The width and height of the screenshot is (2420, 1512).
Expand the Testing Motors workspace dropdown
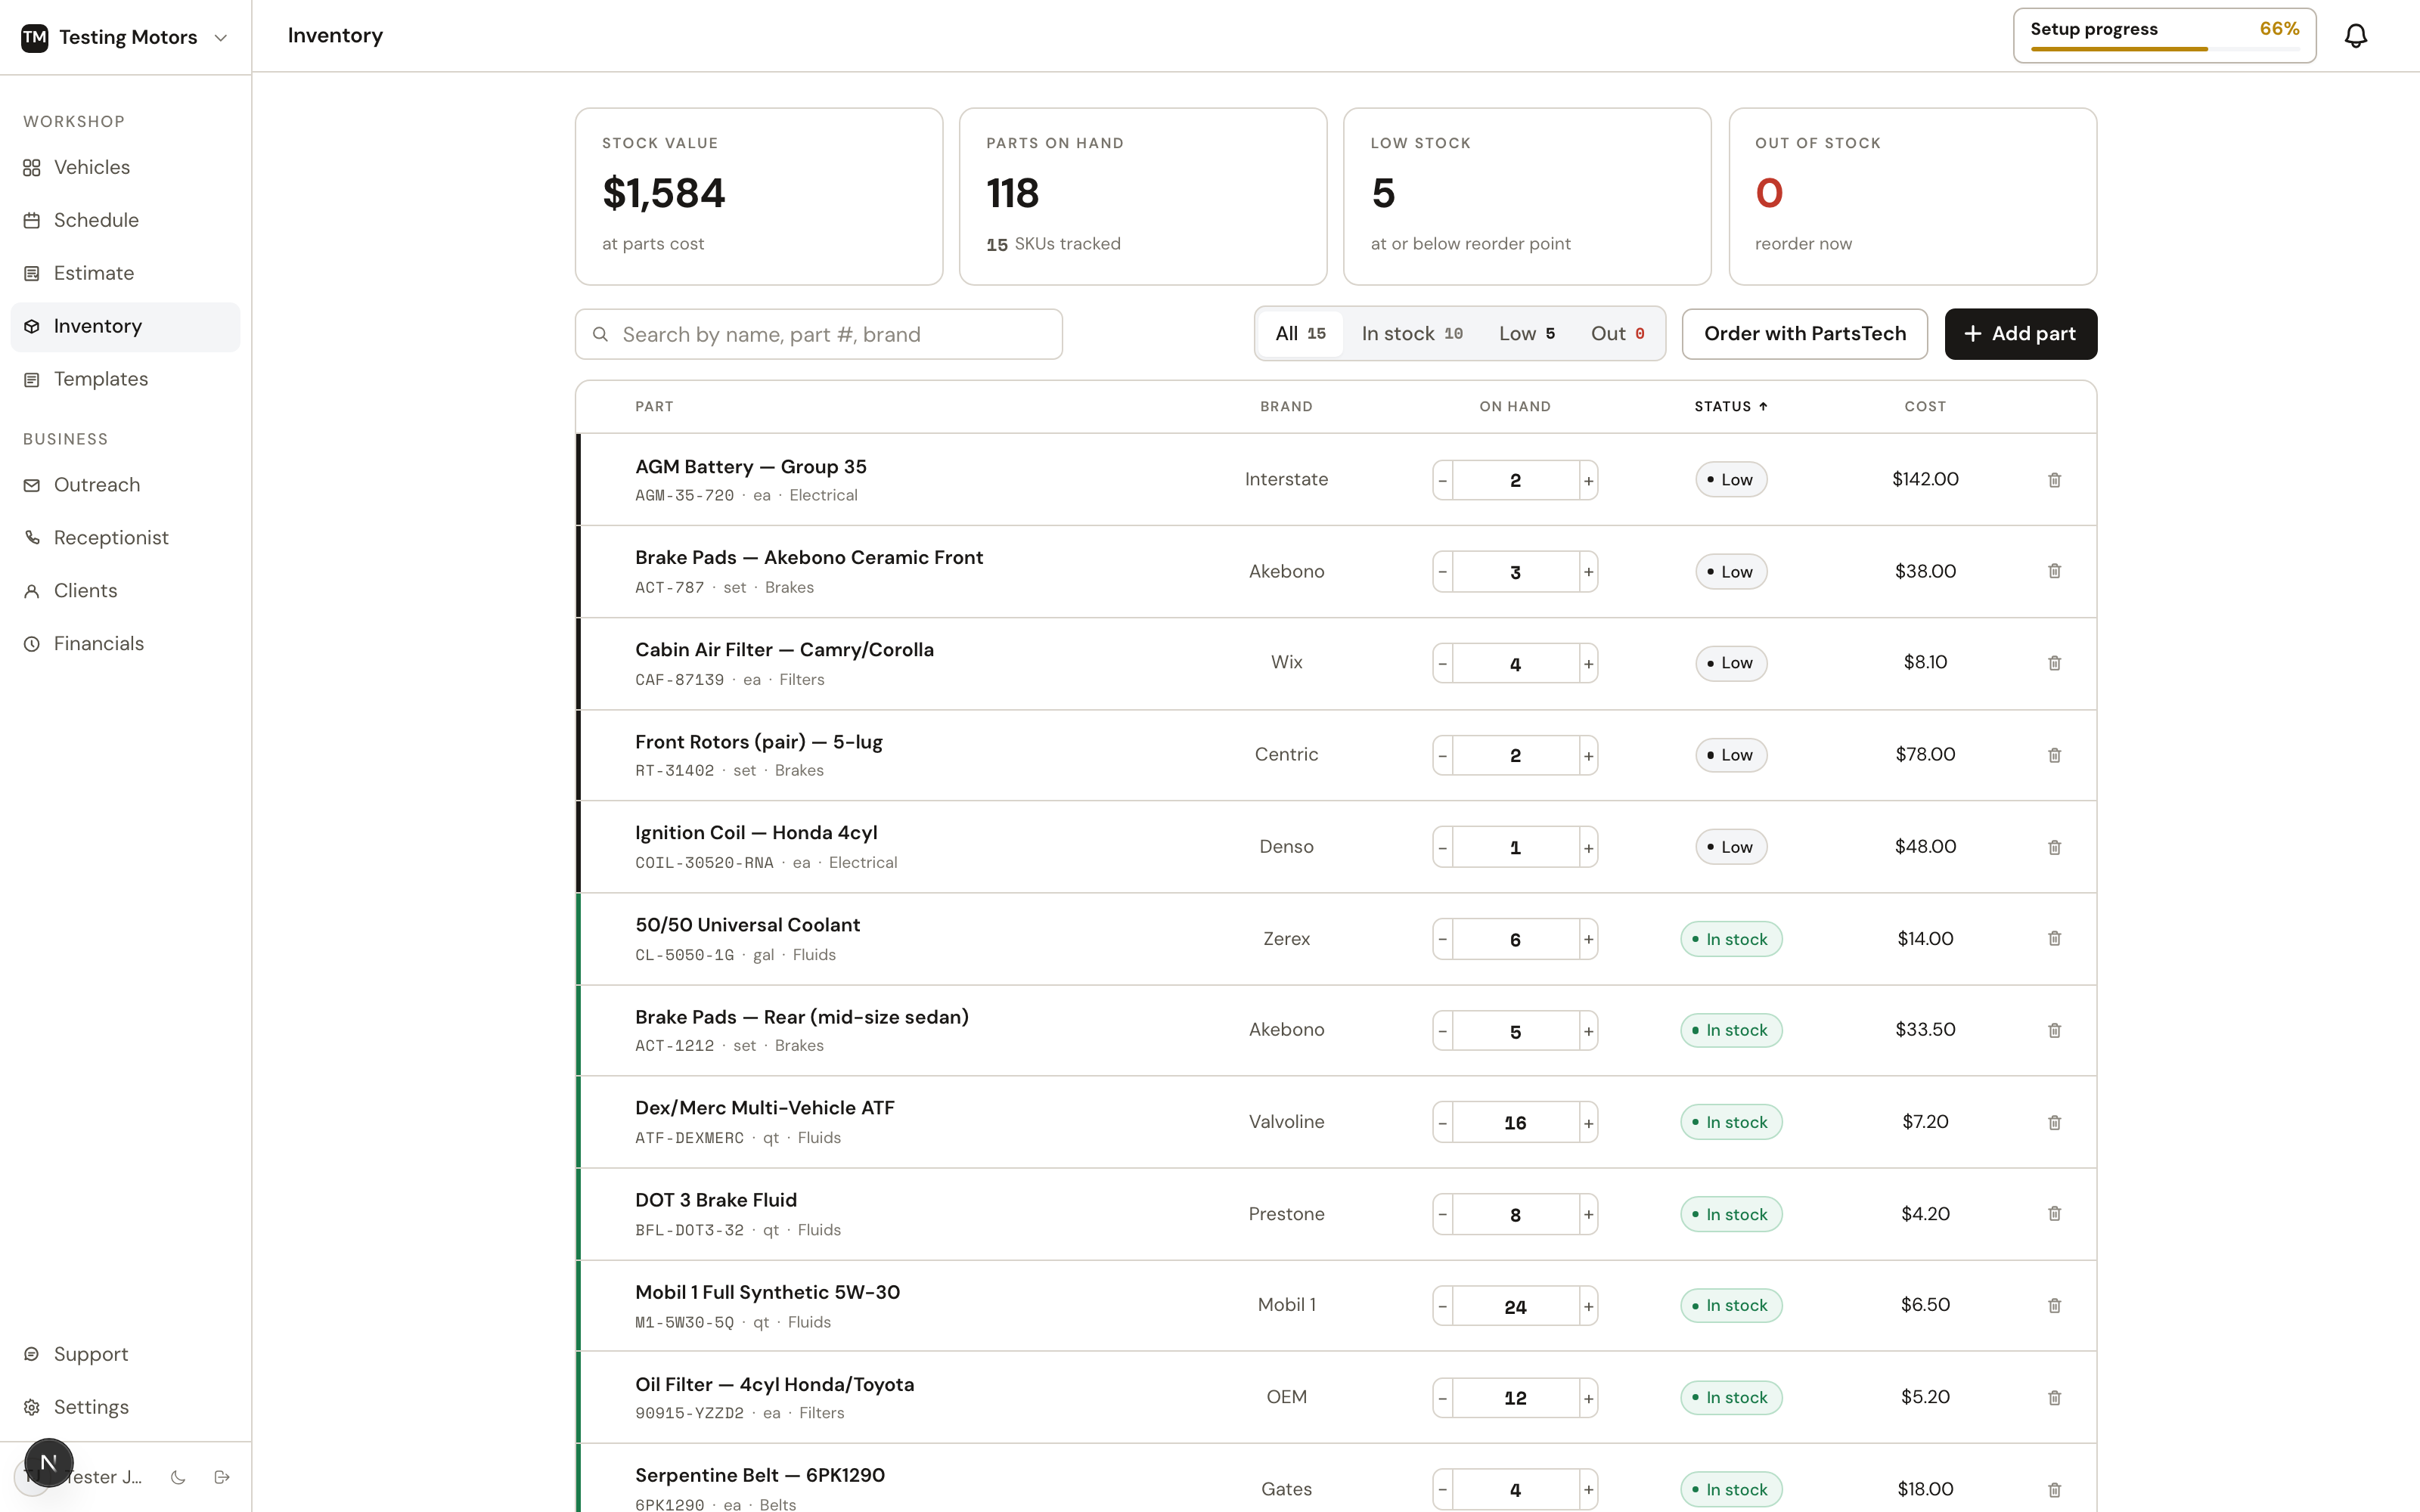pos(221,37)
